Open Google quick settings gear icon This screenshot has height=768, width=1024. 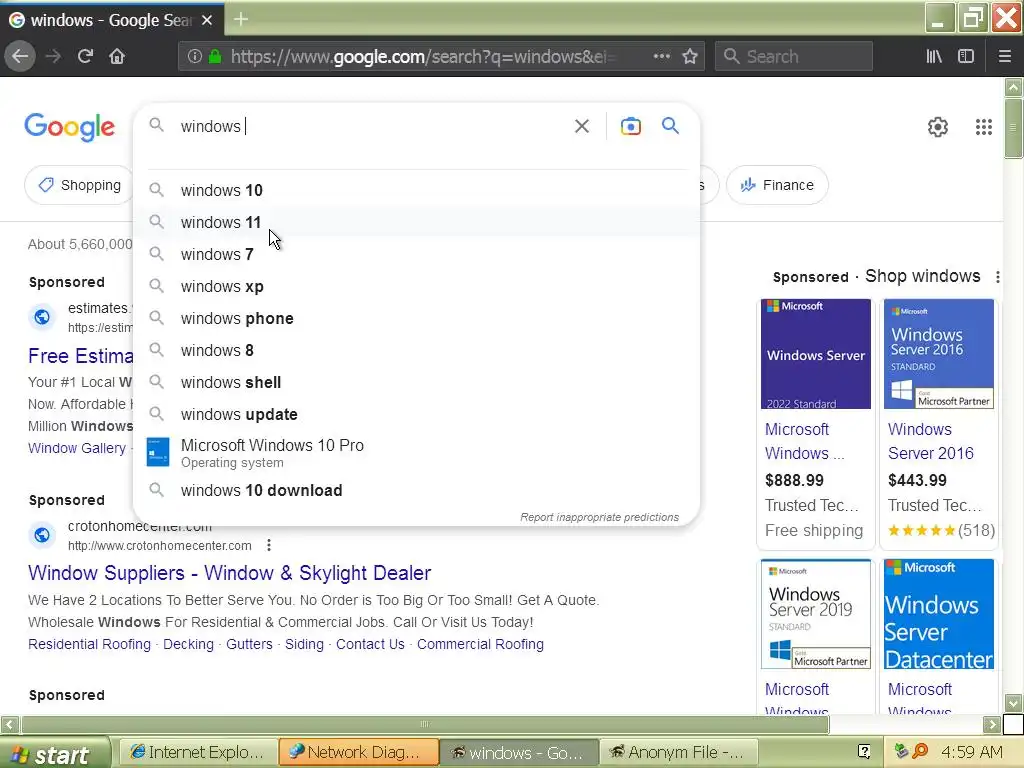[x=938, y=127]
